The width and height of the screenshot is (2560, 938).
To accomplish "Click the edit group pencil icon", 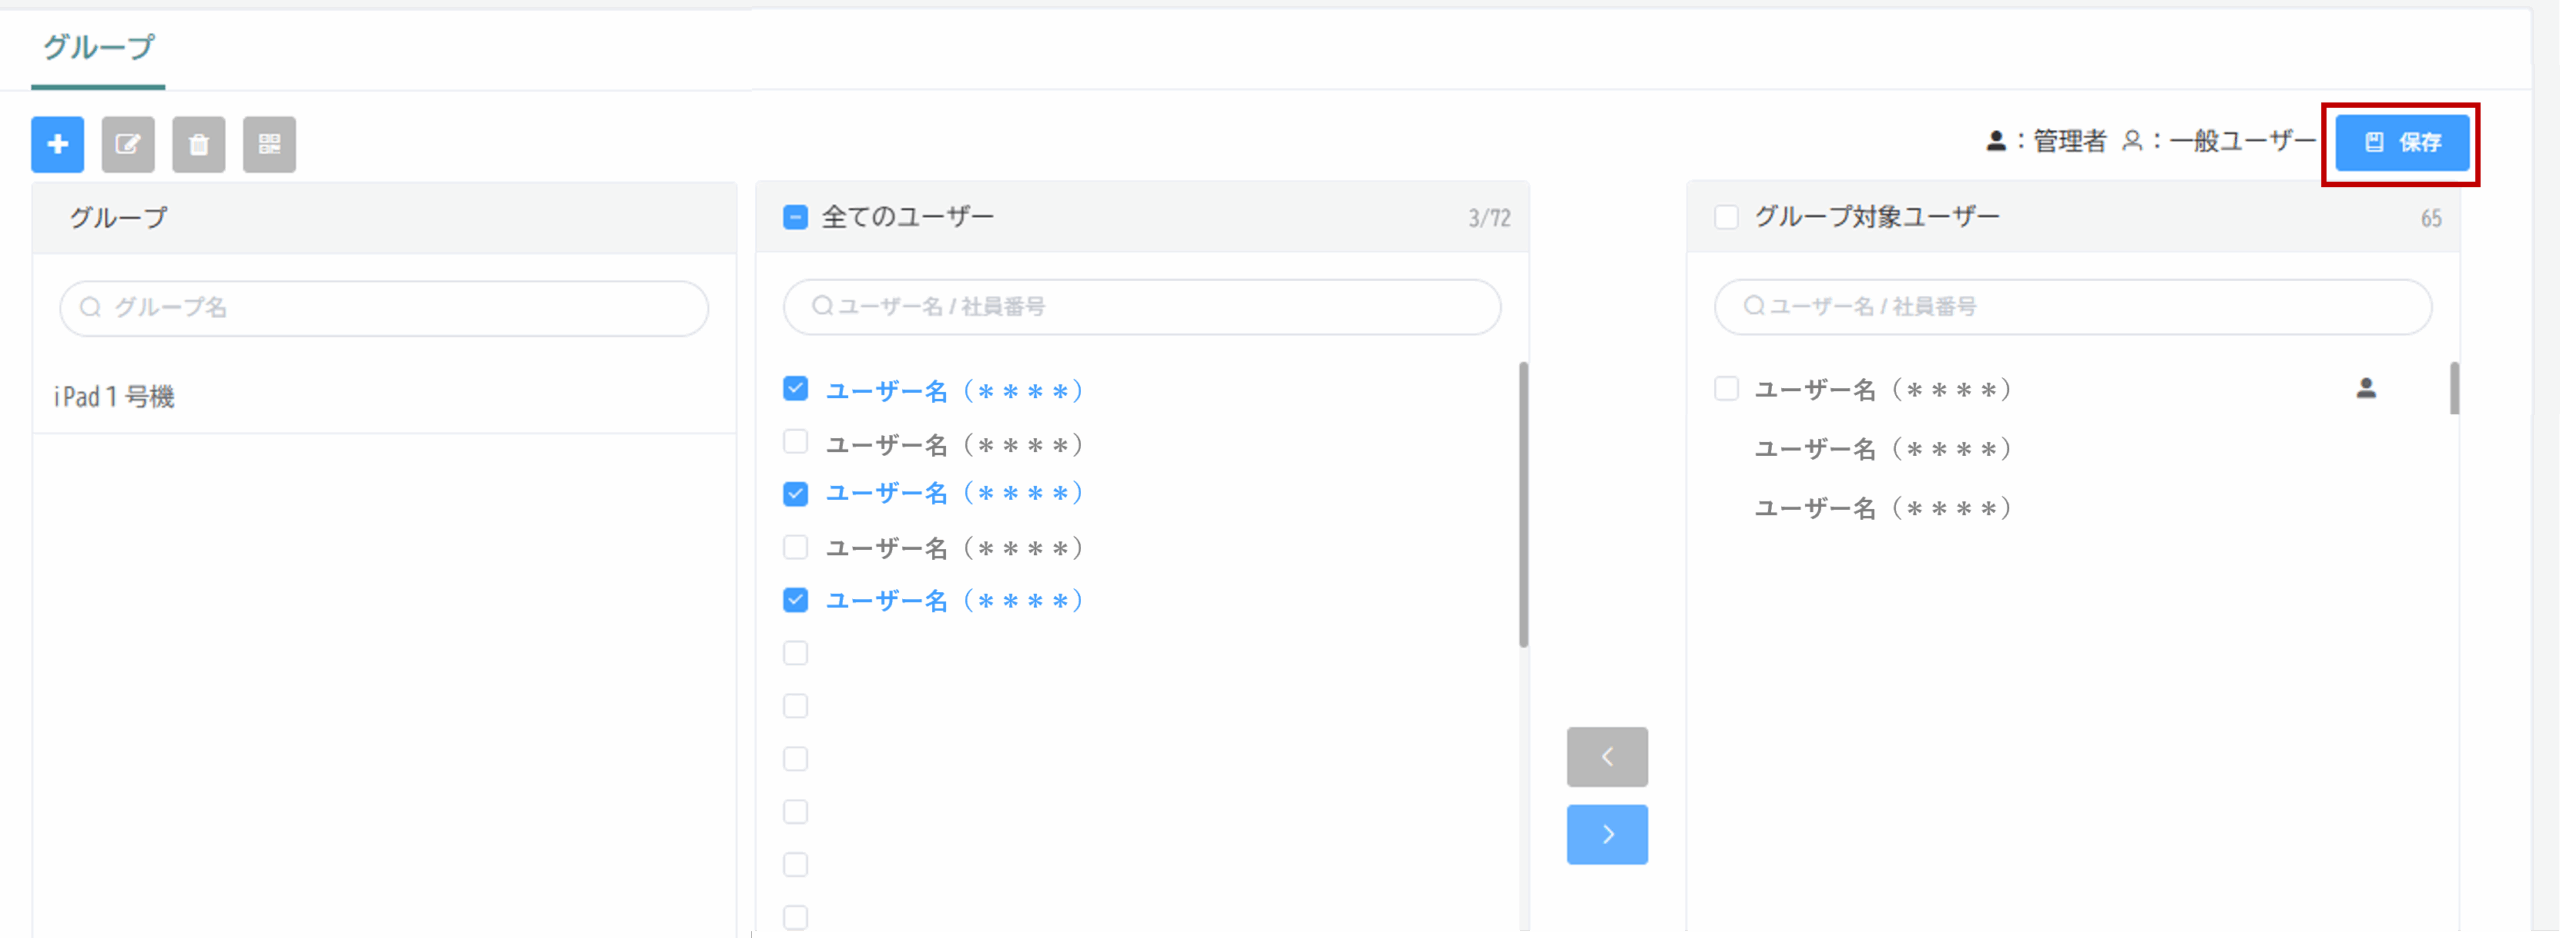I will pyautogui.click(x=128, y=144).
